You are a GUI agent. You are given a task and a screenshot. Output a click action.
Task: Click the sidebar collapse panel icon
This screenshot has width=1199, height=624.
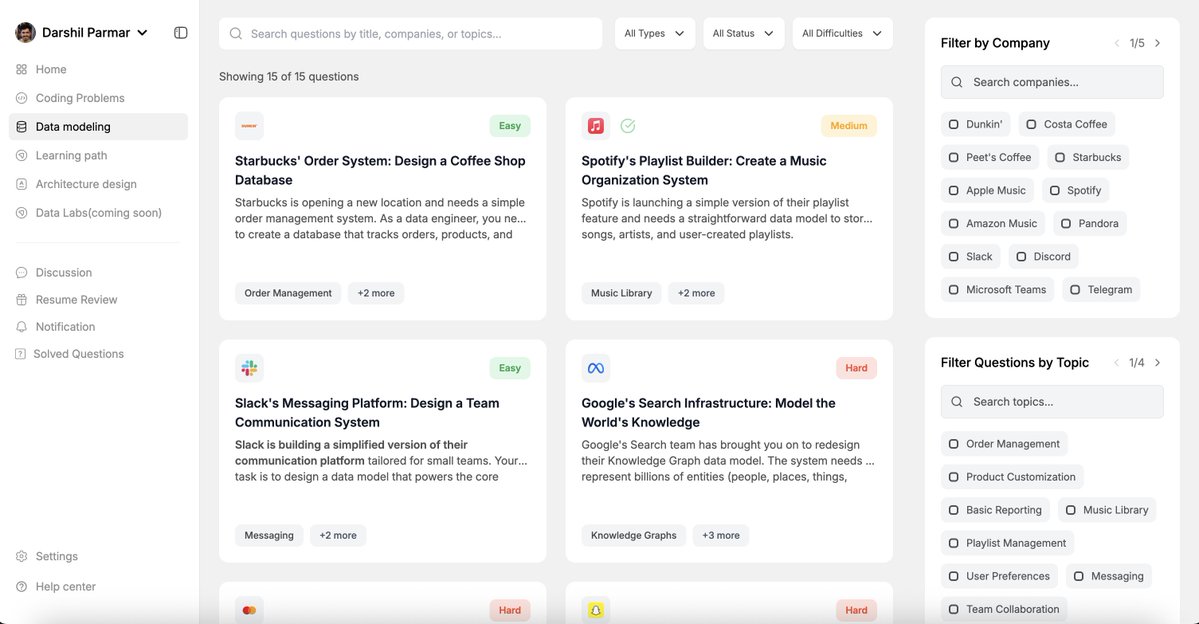pos(180,33)
